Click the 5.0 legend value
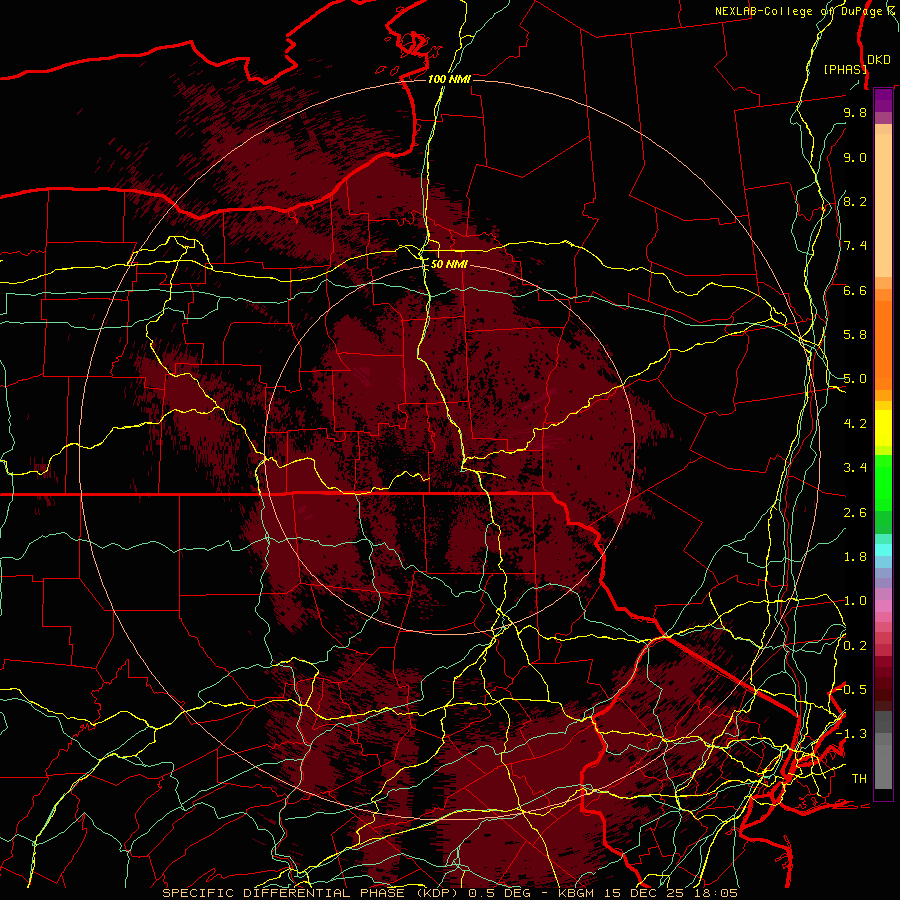The height and width of the screenshot is (900, 900). pos(855,379)
